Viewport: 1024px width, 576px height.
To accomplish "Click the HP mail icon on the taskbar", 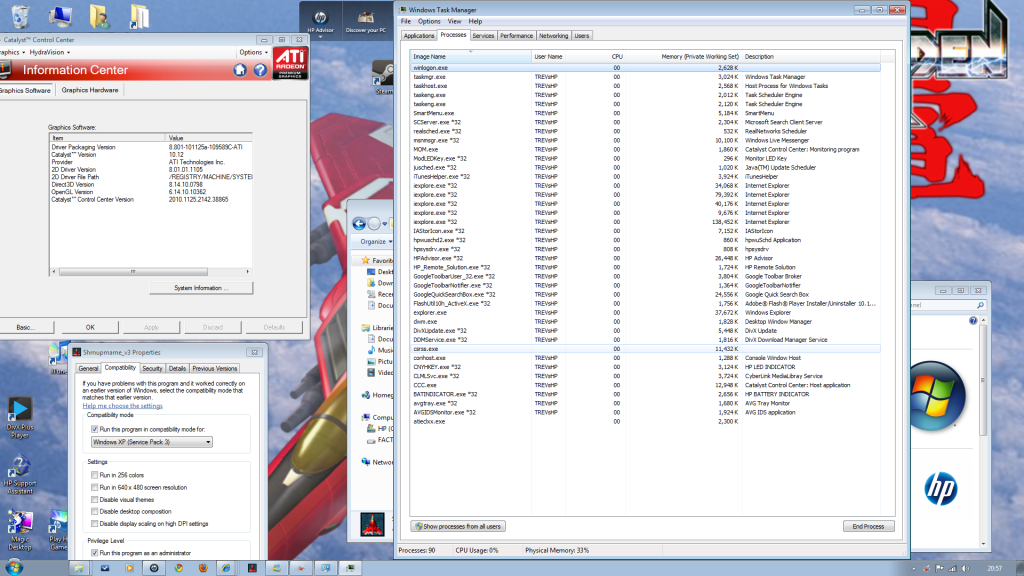I will point(104,568).
